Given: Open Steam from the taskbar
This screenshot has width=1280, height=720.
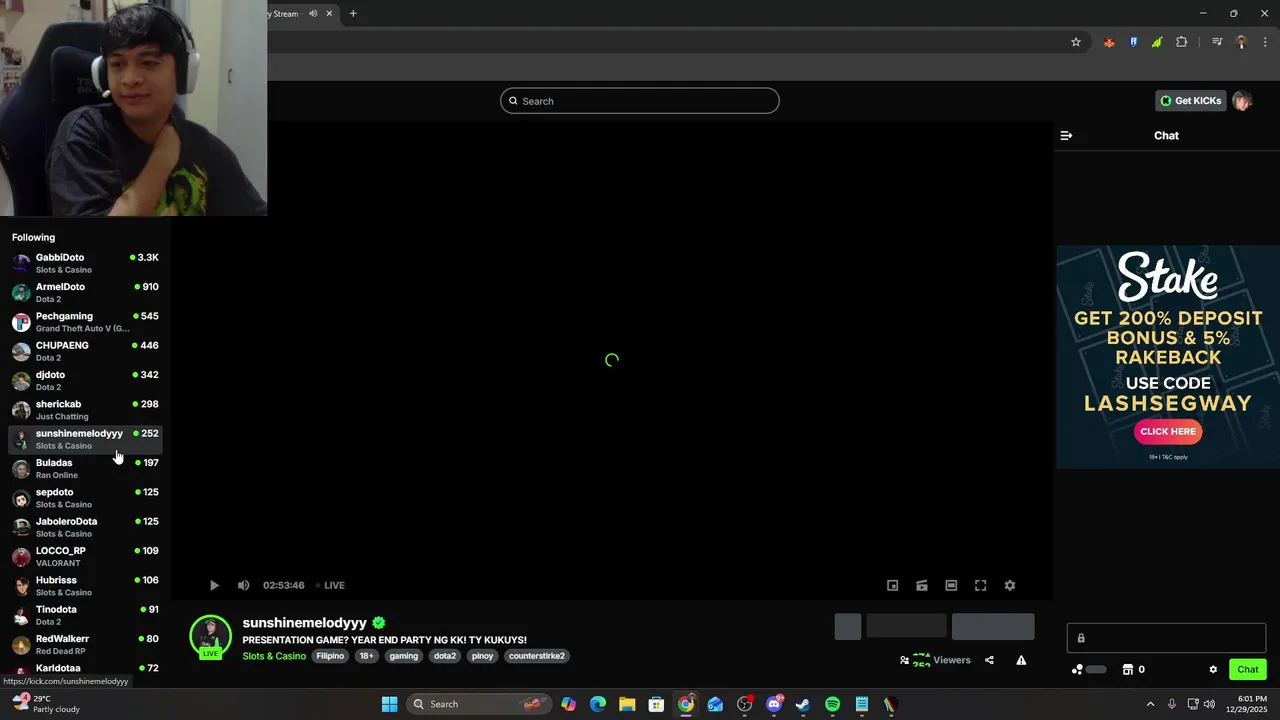Looking at the screenshot, I should click(803, 704).
